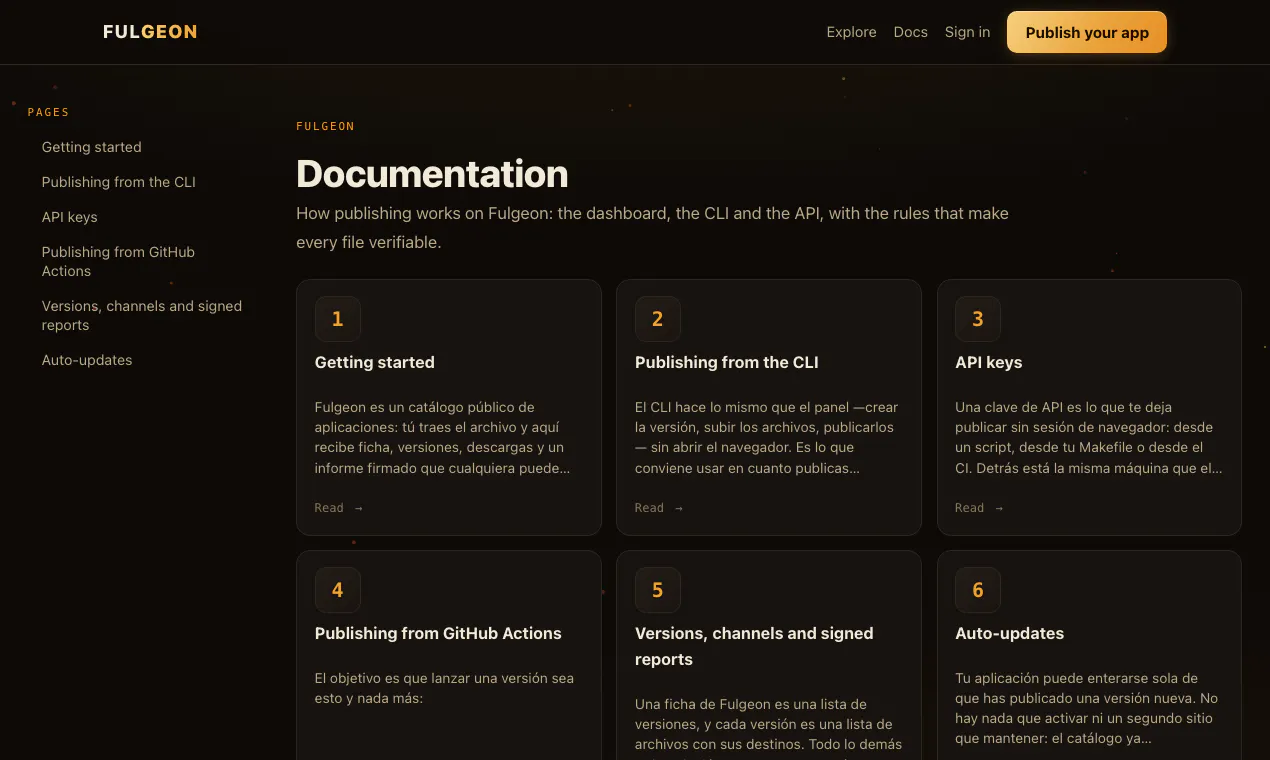Viewport: 1270px width, 760px height.
Task: Click the text starting 'Fulgeon es un catálogo público'
Action: point(442,437)
